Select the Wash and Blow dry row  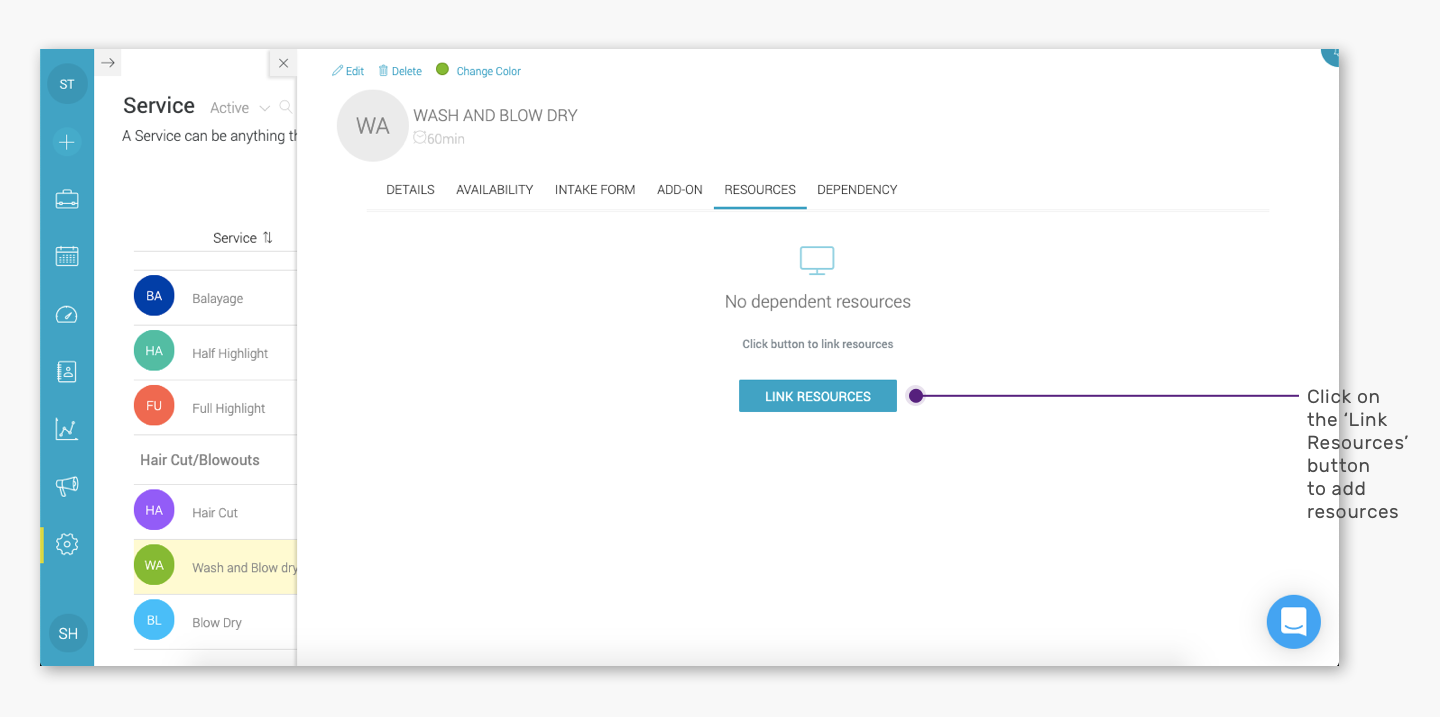tap(215, 567)
